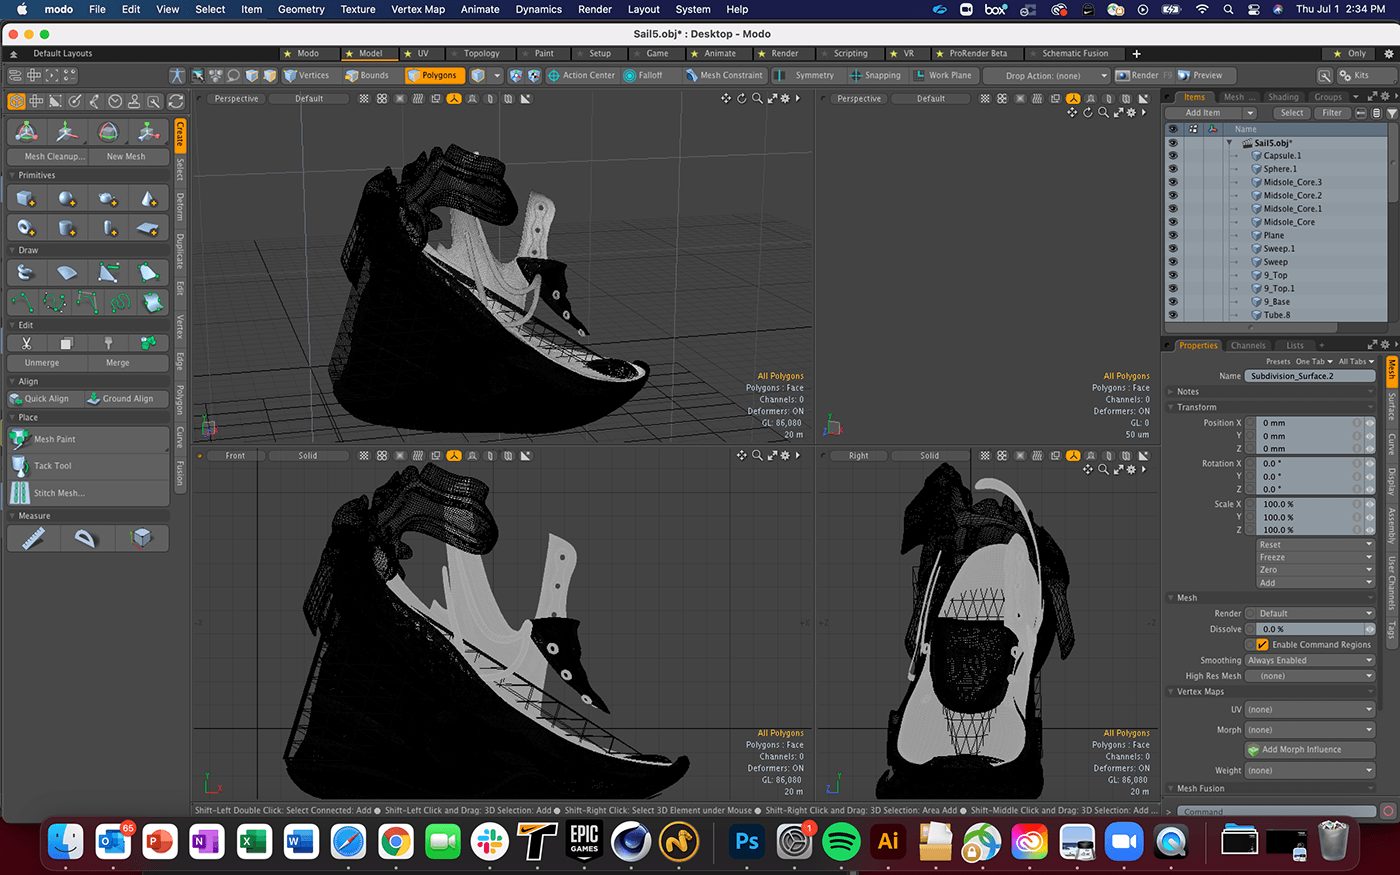Select the Teapot primitive tool

click(x=108, y=199)
